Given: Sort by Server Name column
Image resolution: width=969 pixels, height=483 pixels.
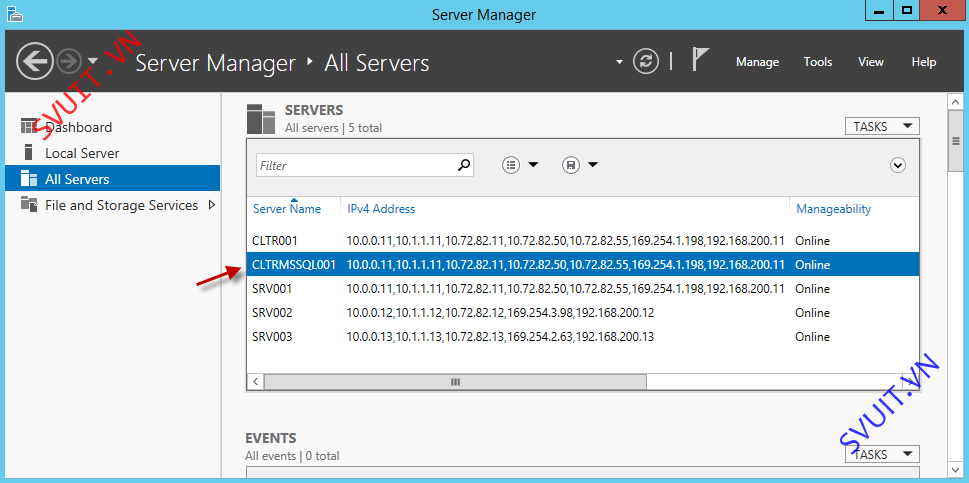Looking at the screenshot, I should click(287, 209).
